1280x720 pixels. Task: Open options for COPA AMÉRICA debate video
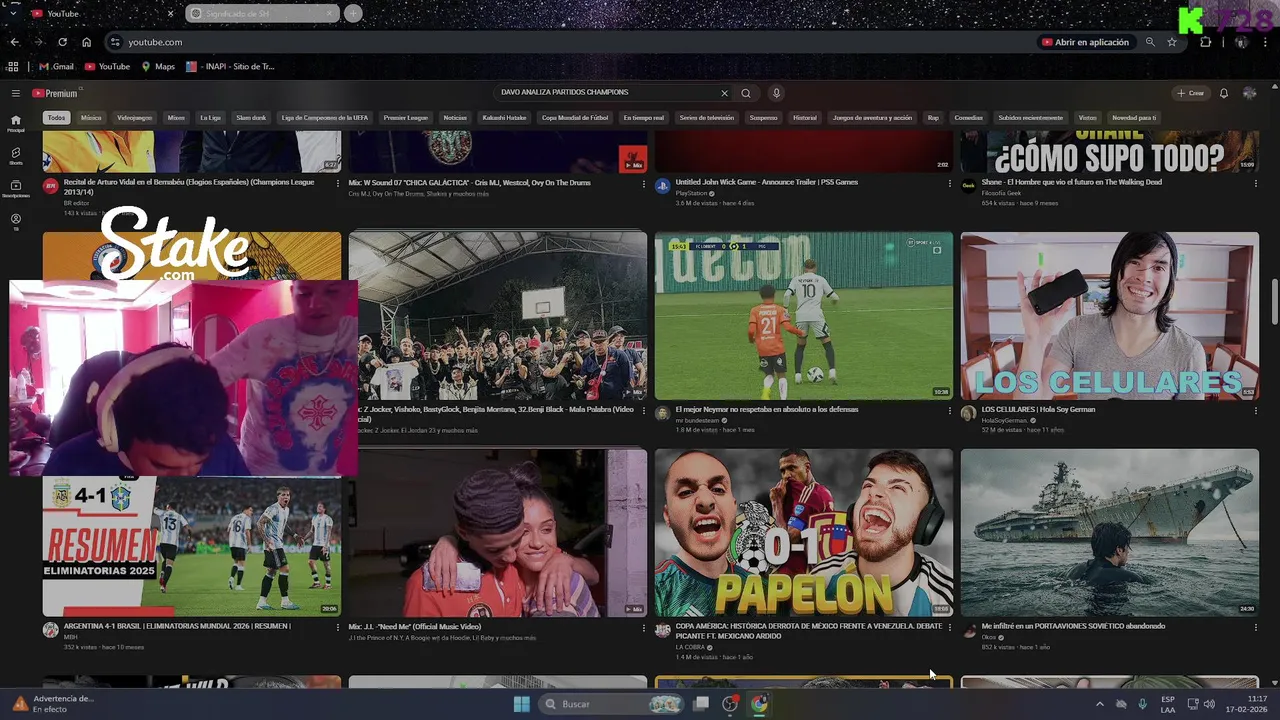[x=949, y=628]
